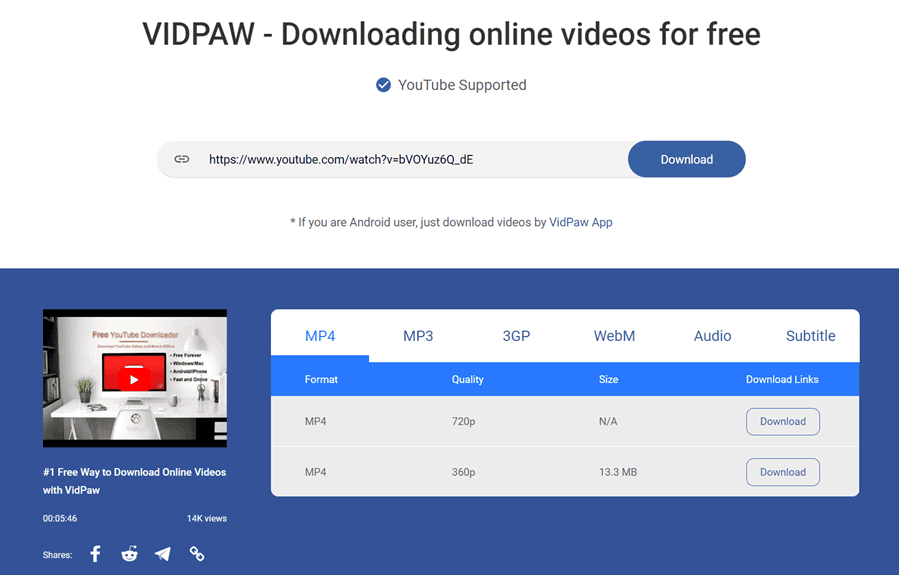Download the 720p MP4 file
This screenshot has width=900, height=575.
click(x=783, y=421)
